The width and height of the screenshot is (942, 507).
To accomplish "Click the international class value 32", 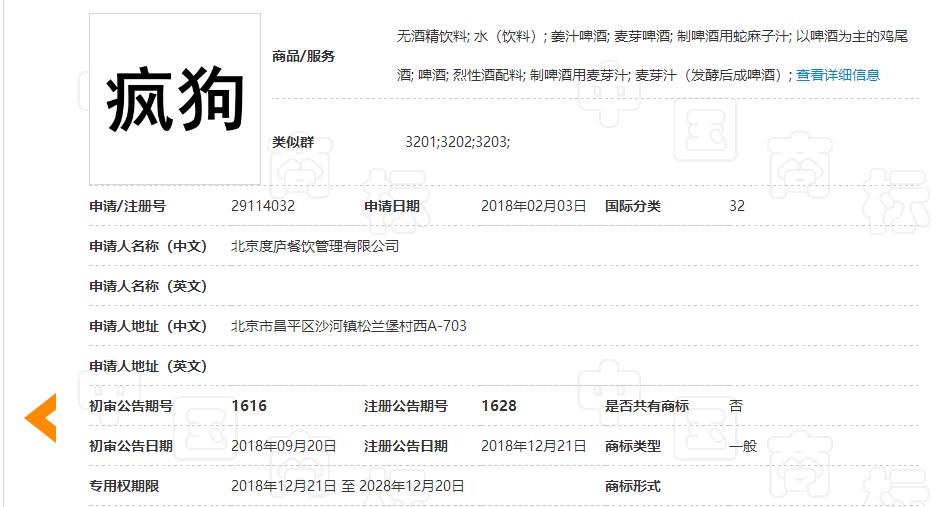I will coord(737,206).
